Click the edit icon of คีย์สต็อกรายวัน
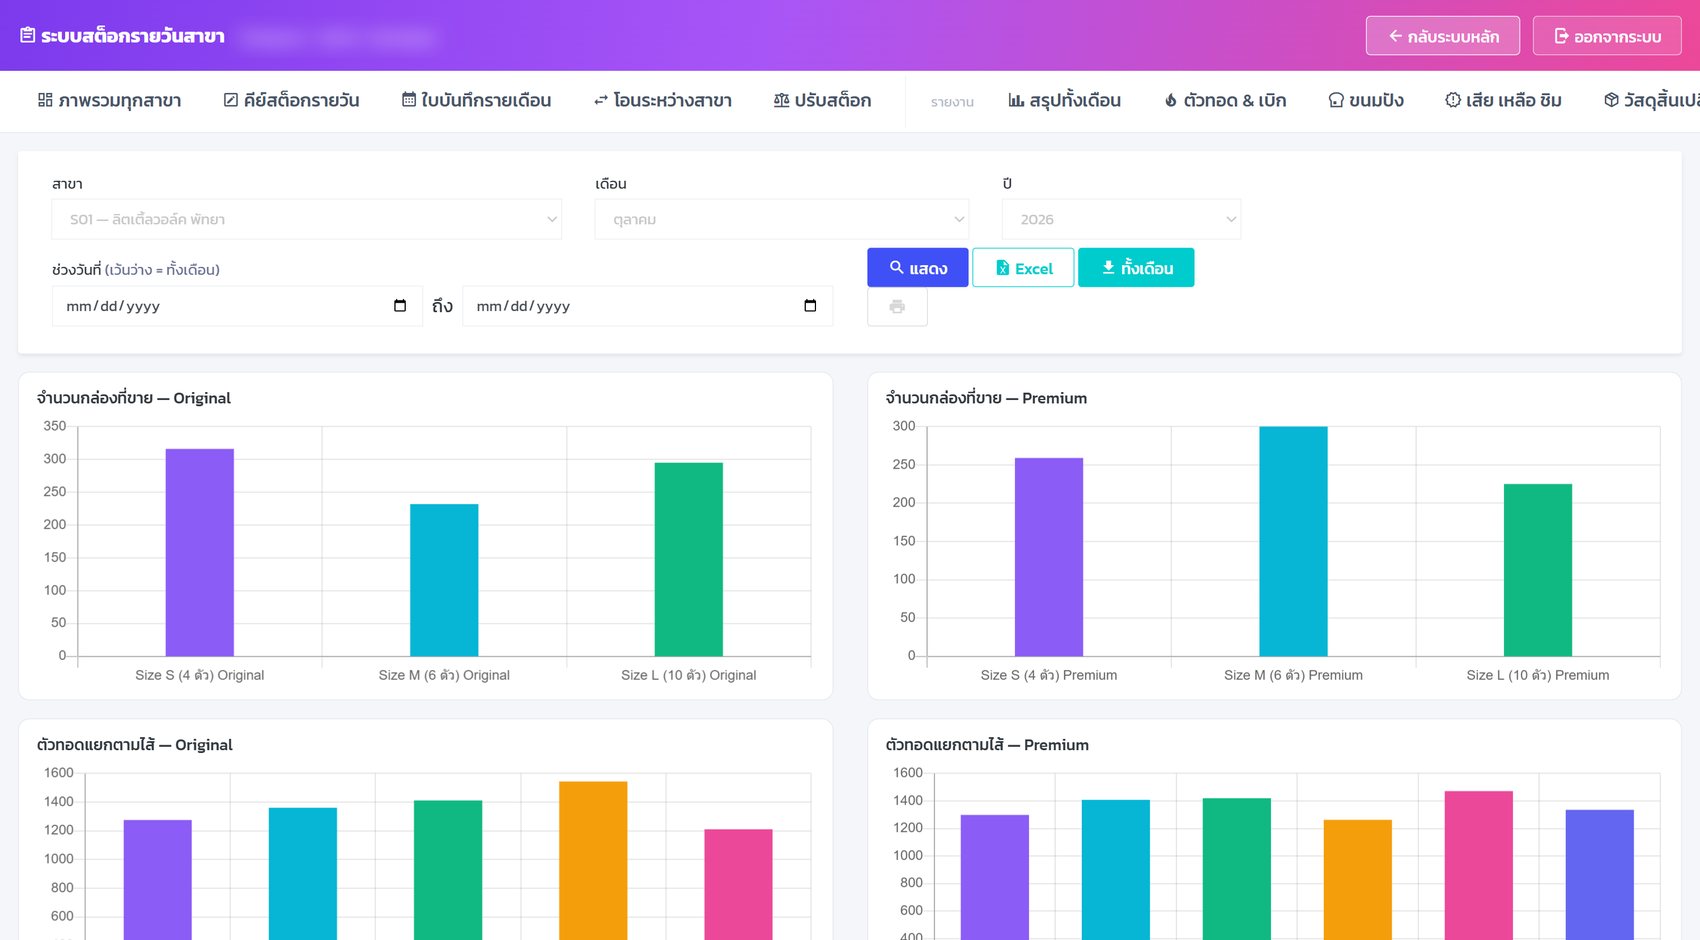The height and width of the screenshot is (940, 1700). [x=231, y=100]
